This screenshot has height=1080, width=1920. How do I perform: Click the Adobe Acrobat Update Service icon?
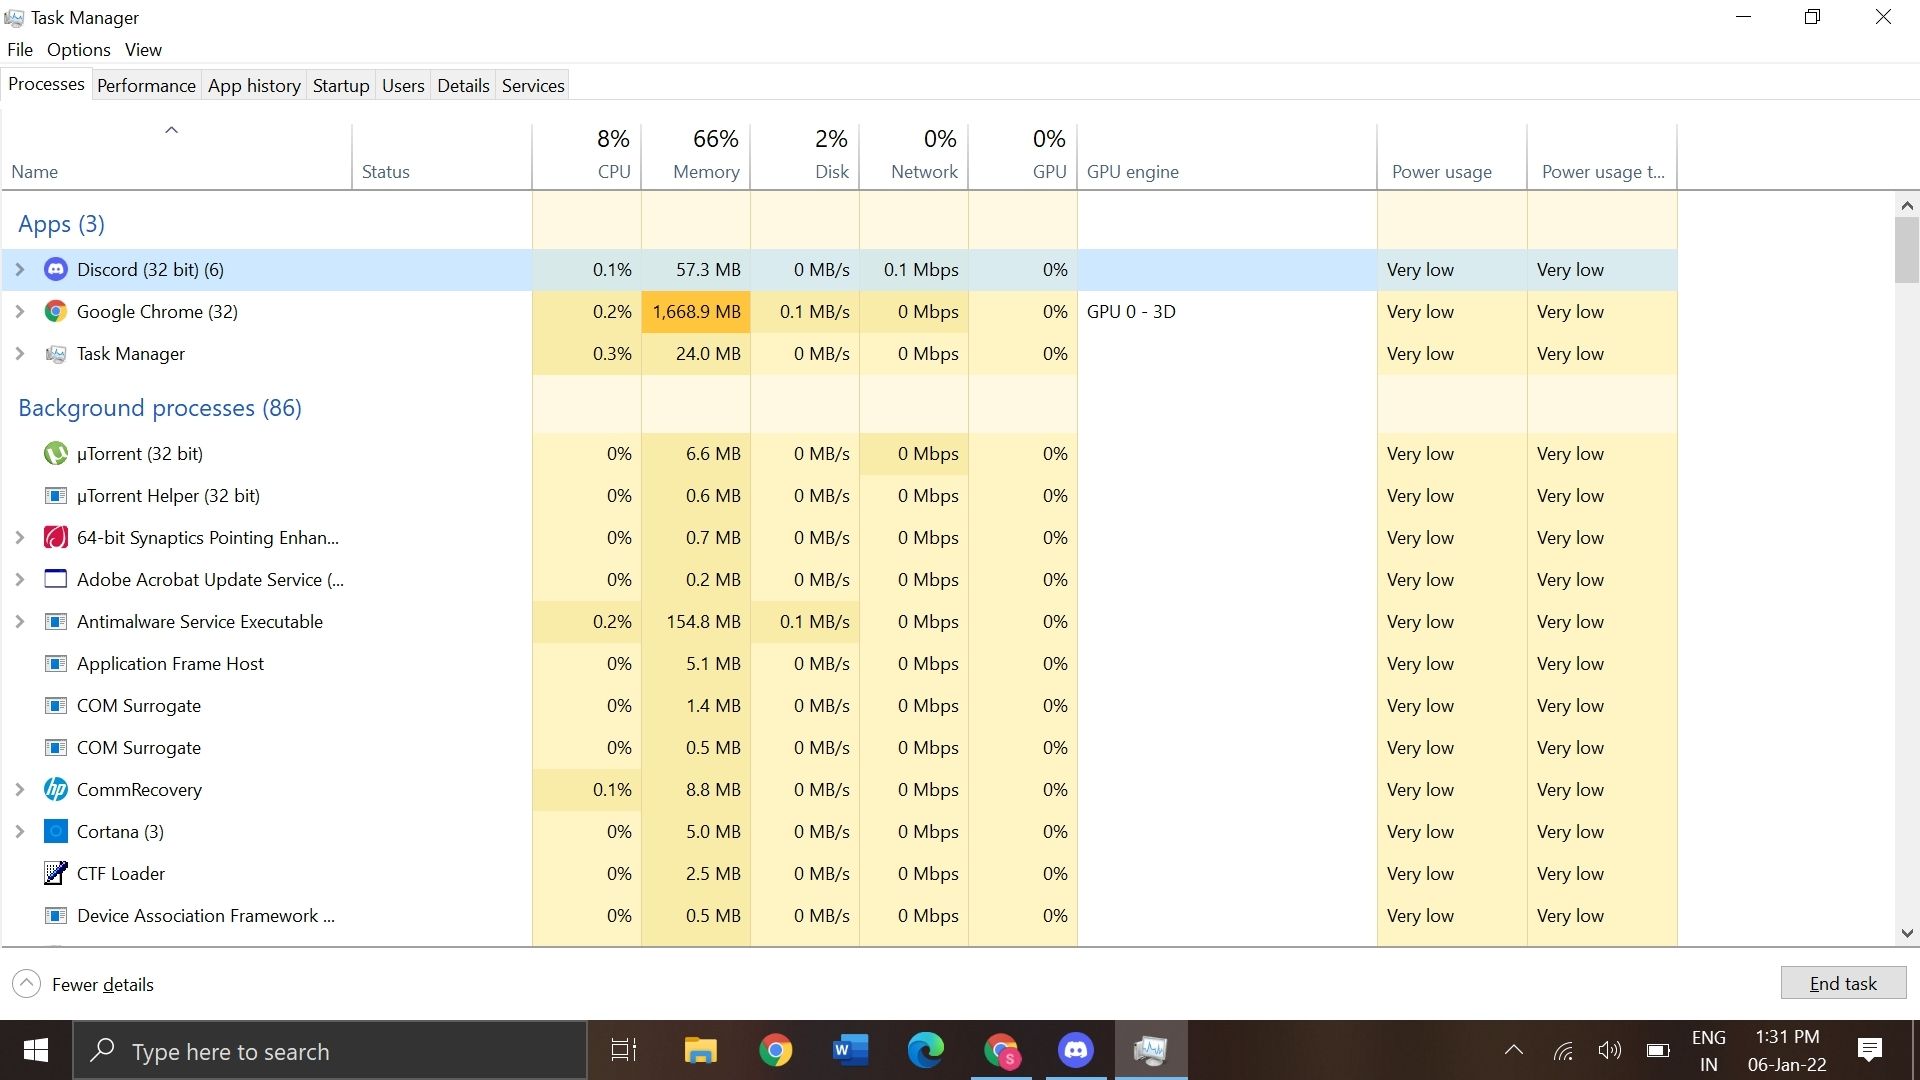click(x=56, y=580)
